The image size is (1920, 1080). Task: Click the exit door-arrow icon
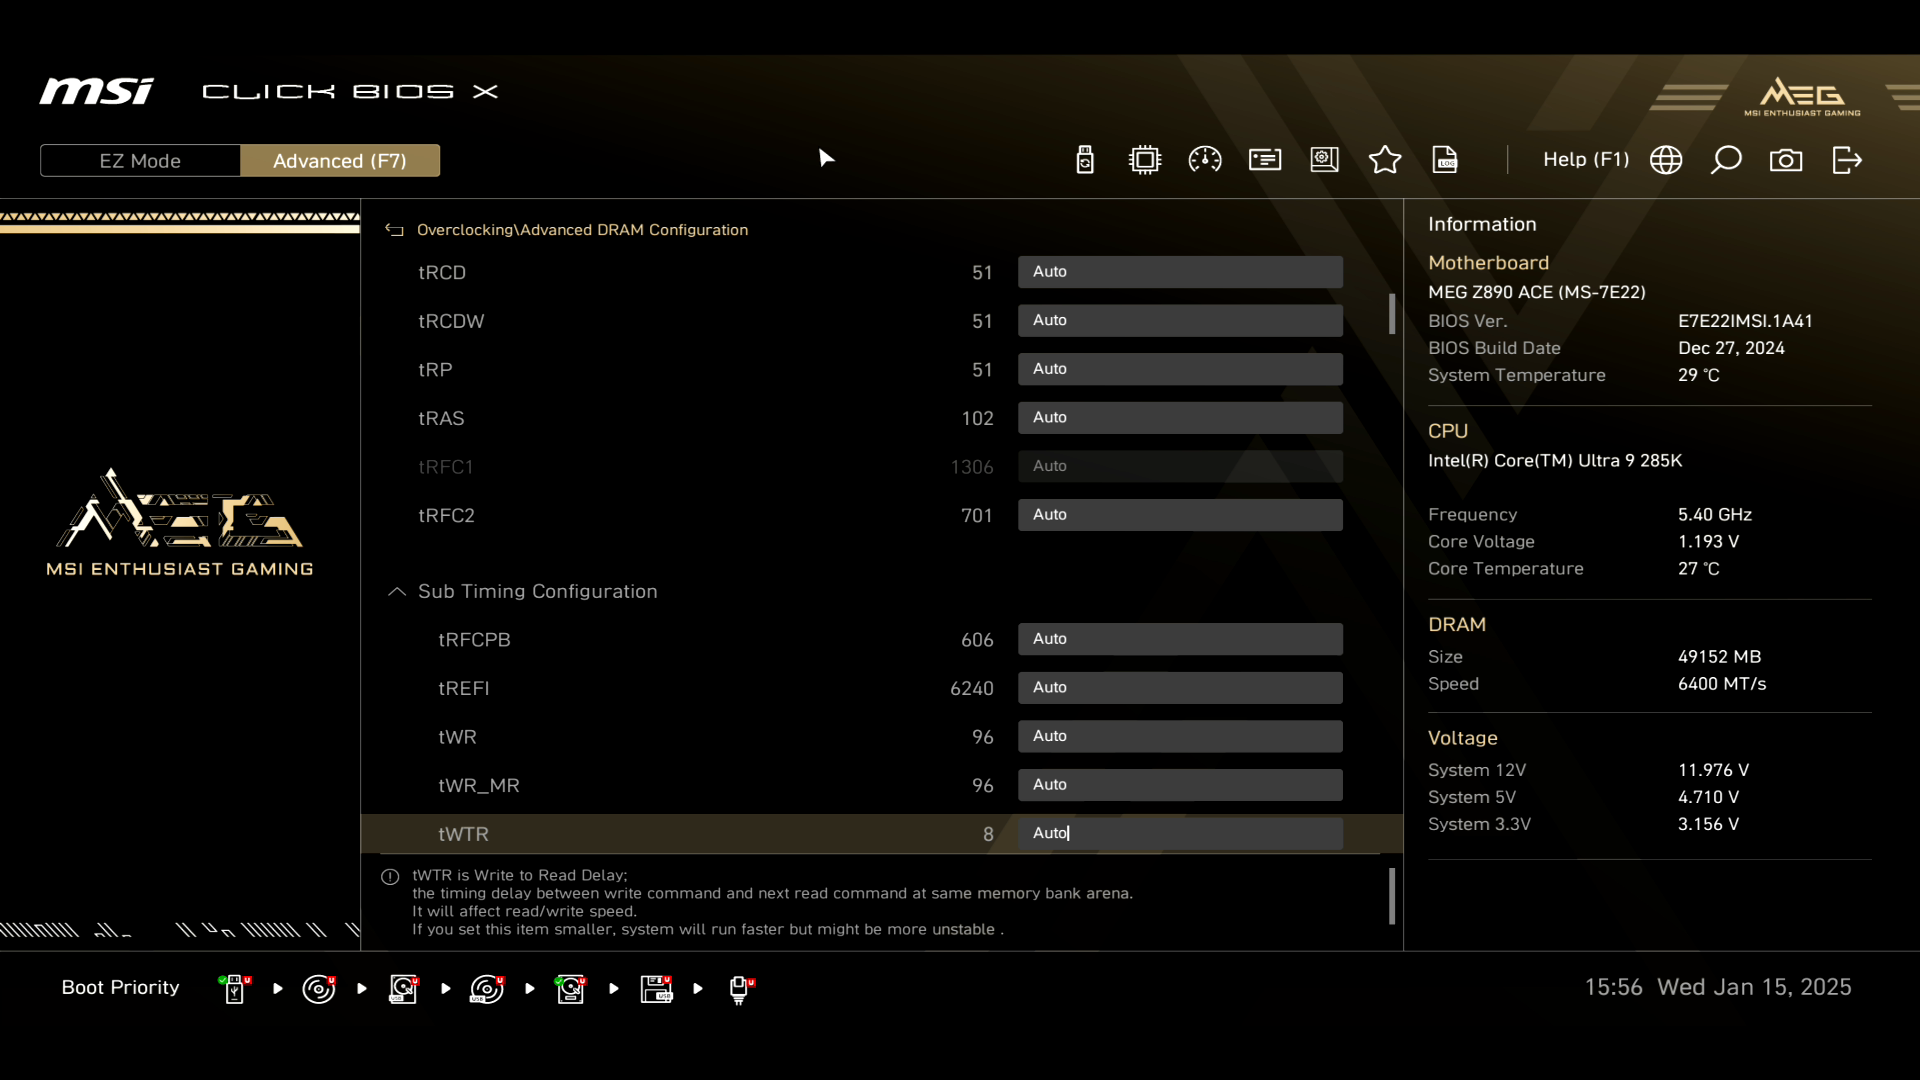[1847, 160]
